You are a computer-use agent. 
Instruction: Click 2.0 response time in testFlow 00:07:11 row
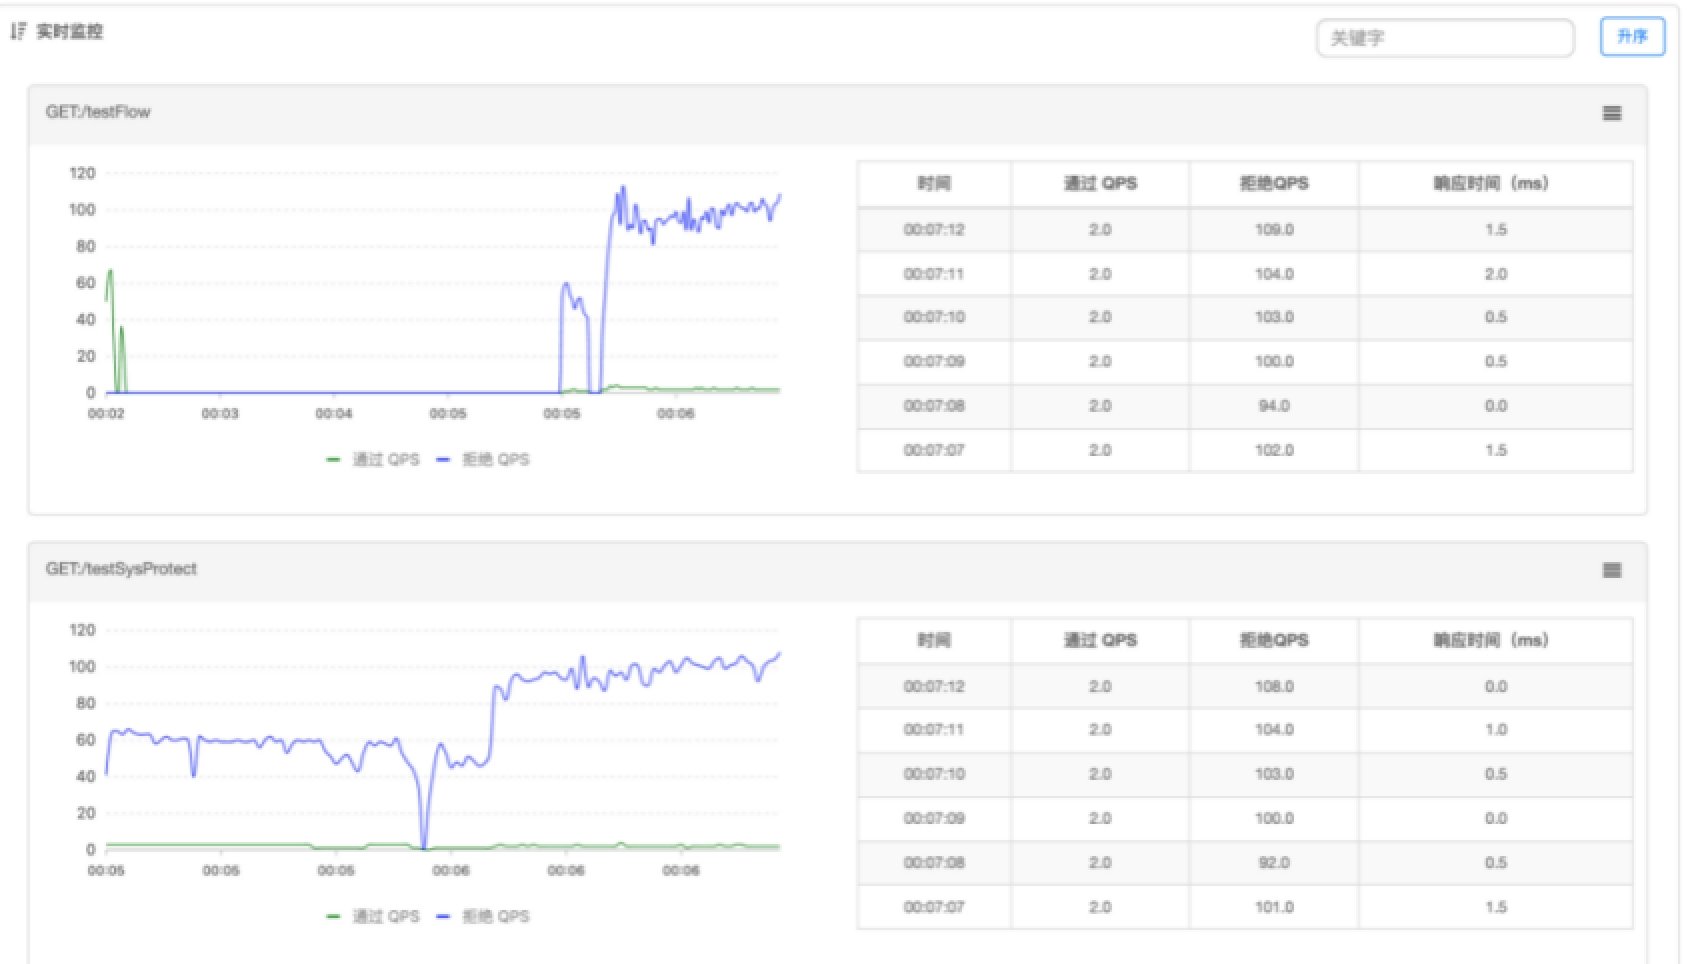click(x=1495, y=274)
